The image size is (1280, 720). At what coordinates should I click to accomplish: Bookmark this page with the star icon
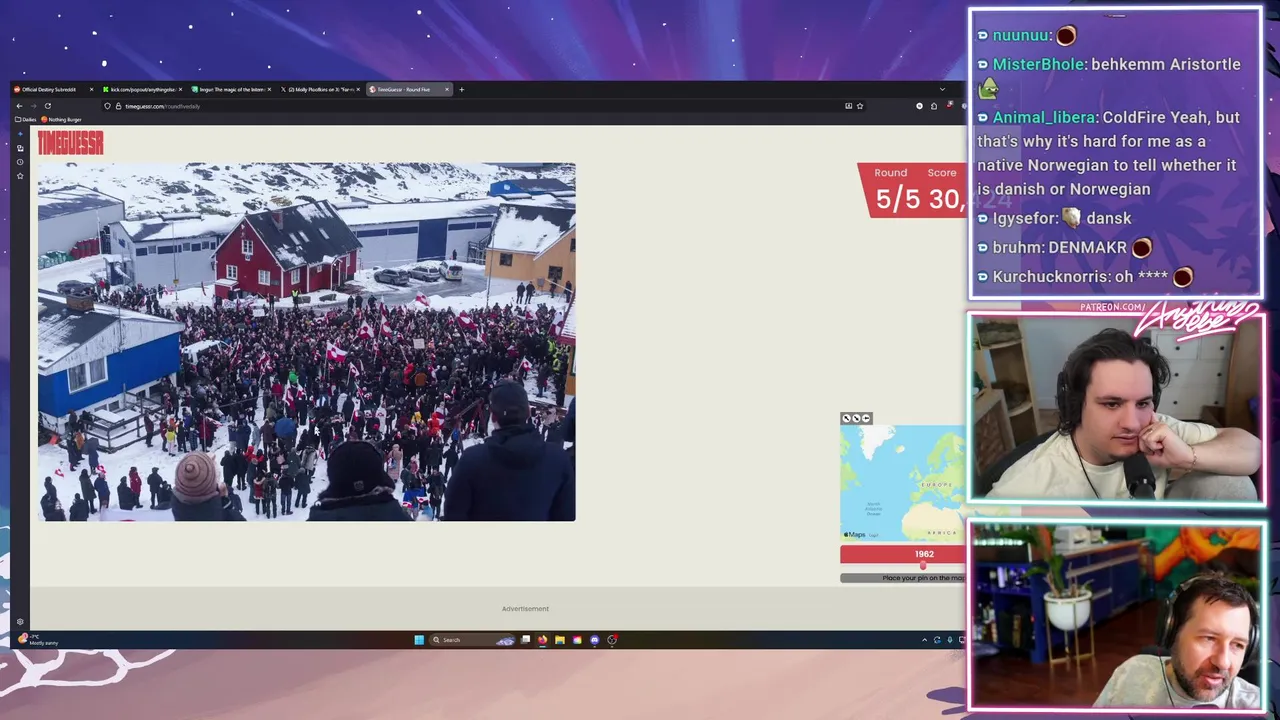[860, 106]
